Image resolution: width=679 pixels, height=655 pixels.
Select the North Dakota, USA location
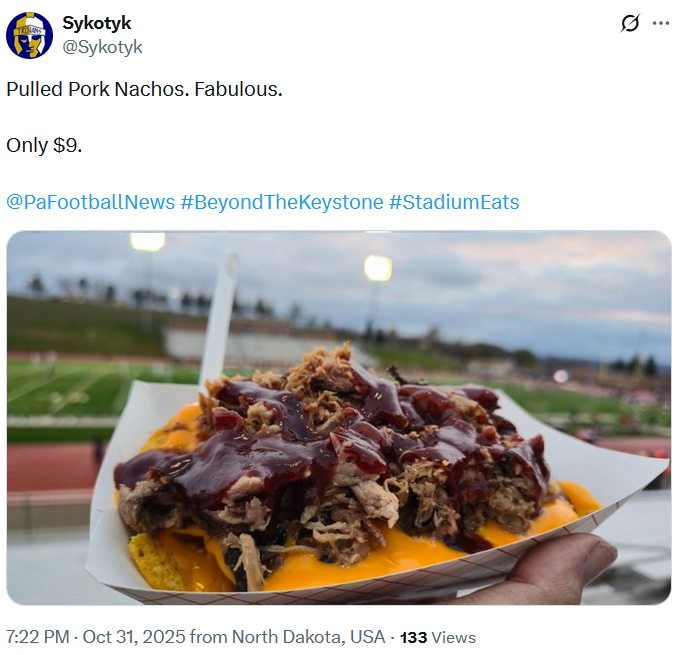308,637
